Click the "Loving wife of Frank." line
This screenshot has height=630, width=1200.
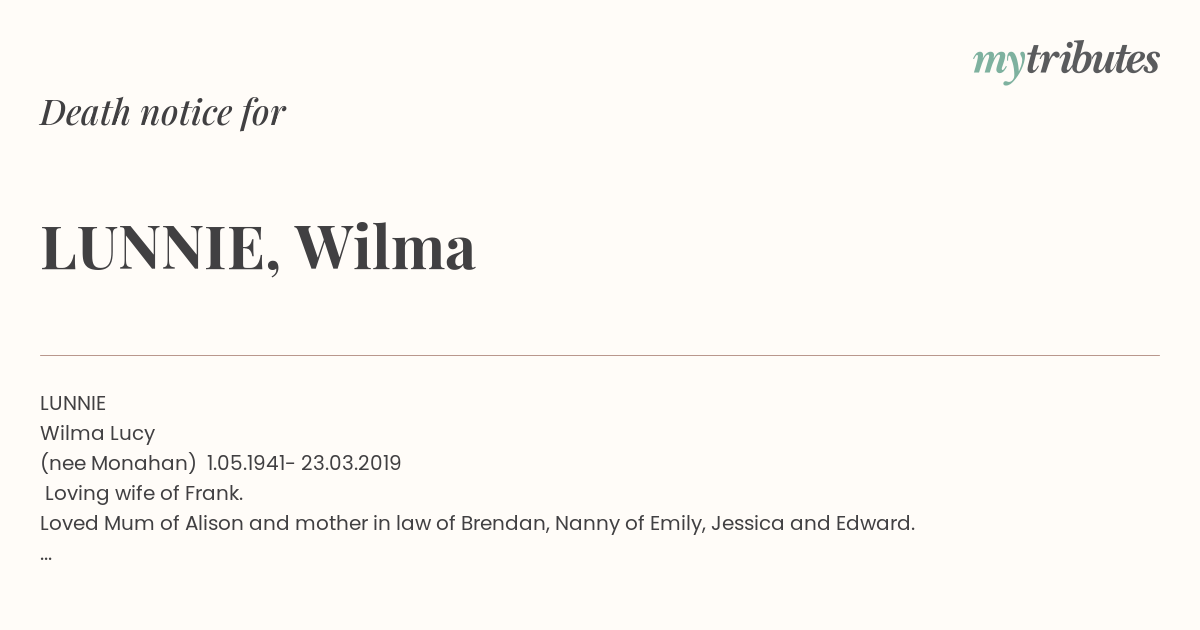coord(144,494)
